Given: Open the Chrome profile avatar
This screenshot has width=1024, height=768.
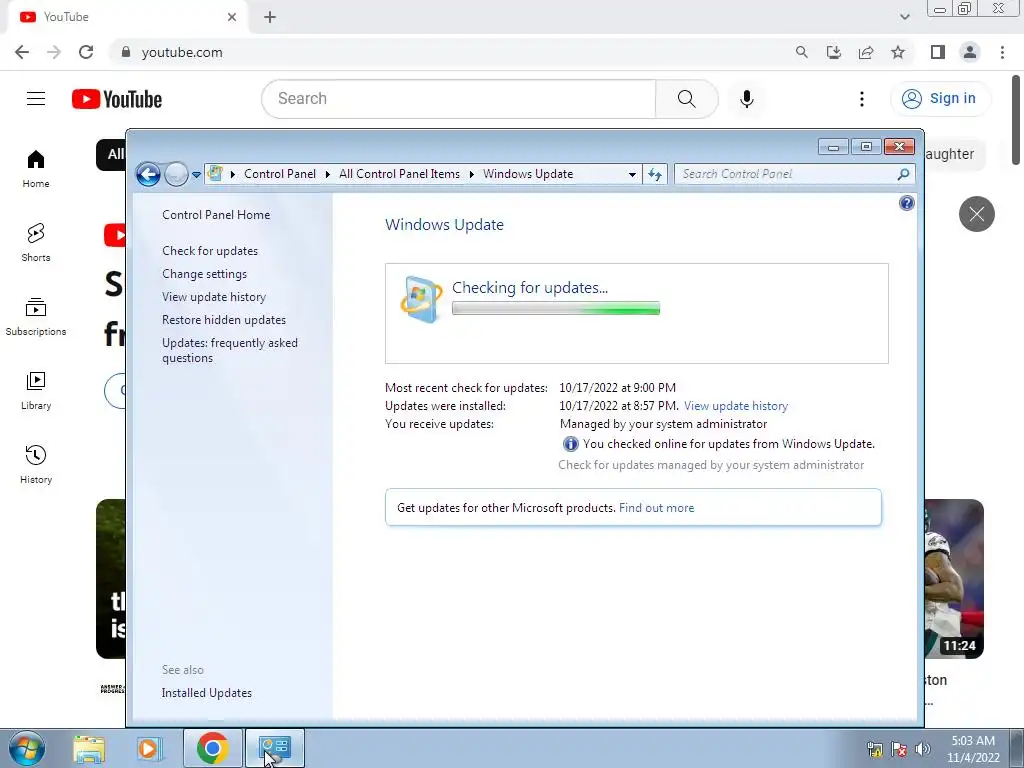Looking at the screenshot, I should (970, 52).
